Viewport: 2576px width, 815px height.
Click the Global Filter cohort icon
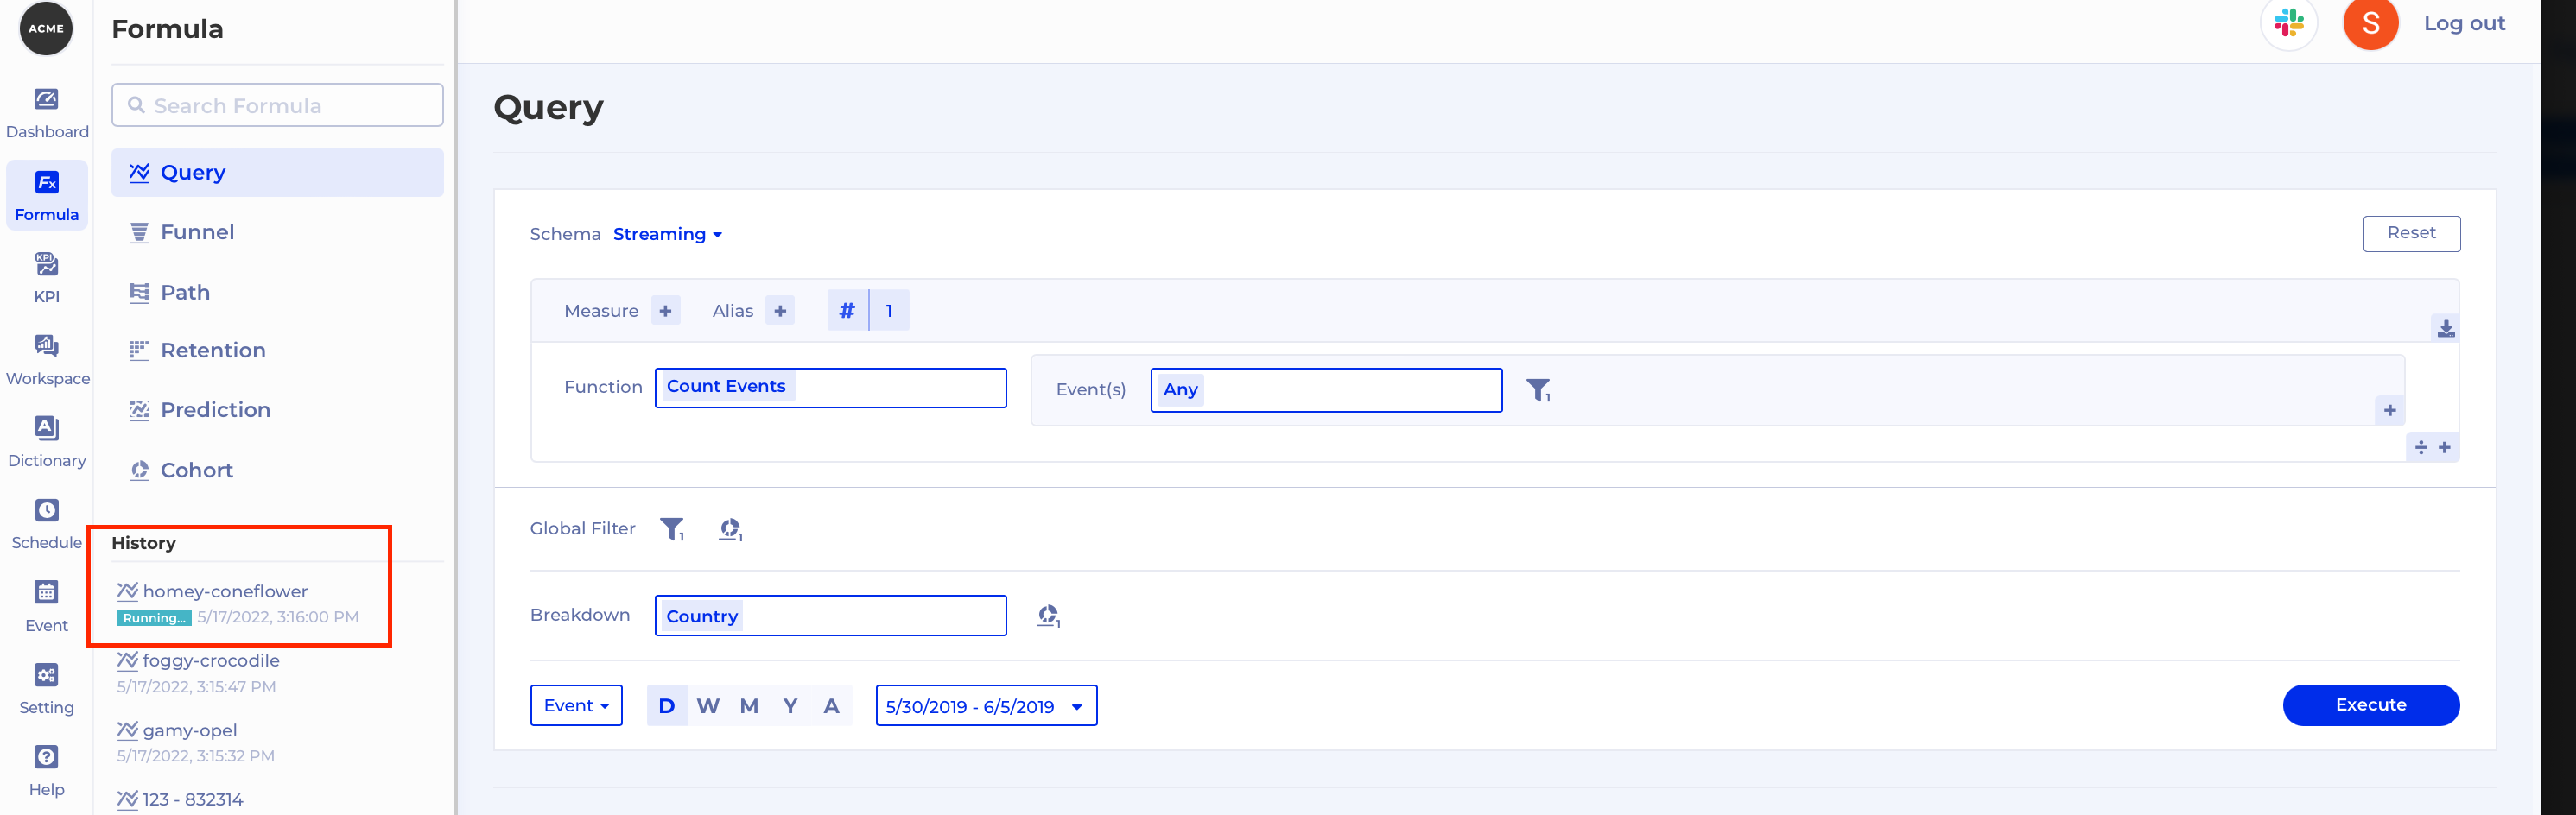click(x=731, y=528)
